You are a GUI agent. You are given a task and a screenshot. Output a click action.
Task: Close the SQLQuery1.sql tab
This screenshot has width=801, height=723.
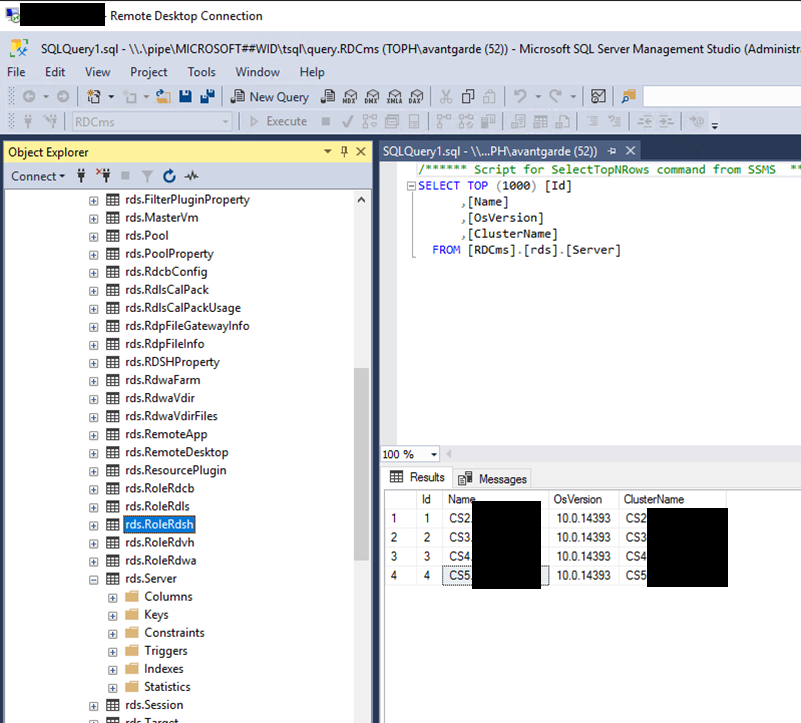pos(630,151)
